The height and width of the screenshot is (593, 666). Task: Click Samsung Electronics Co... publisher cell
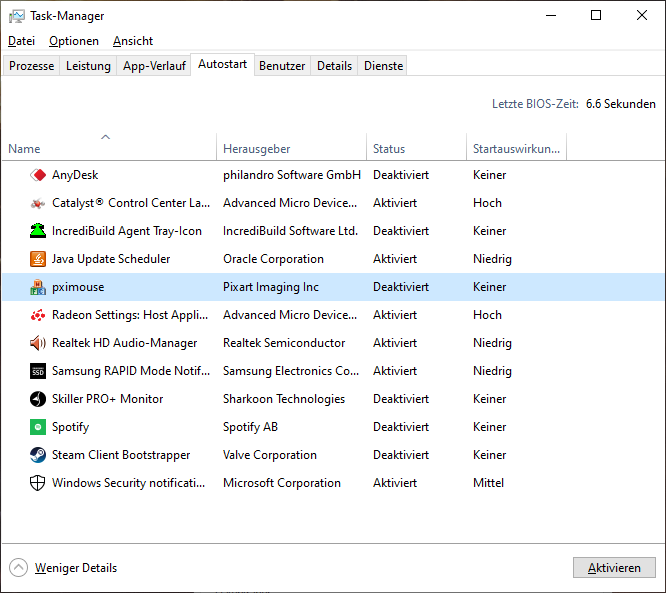coord(291,371)
